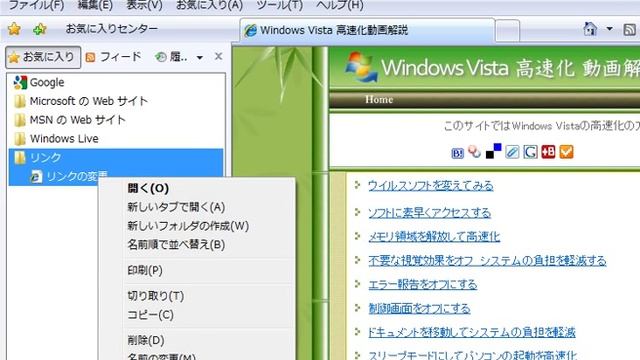Click the orange checkmark bookmark icon

(x=567, y=152)
